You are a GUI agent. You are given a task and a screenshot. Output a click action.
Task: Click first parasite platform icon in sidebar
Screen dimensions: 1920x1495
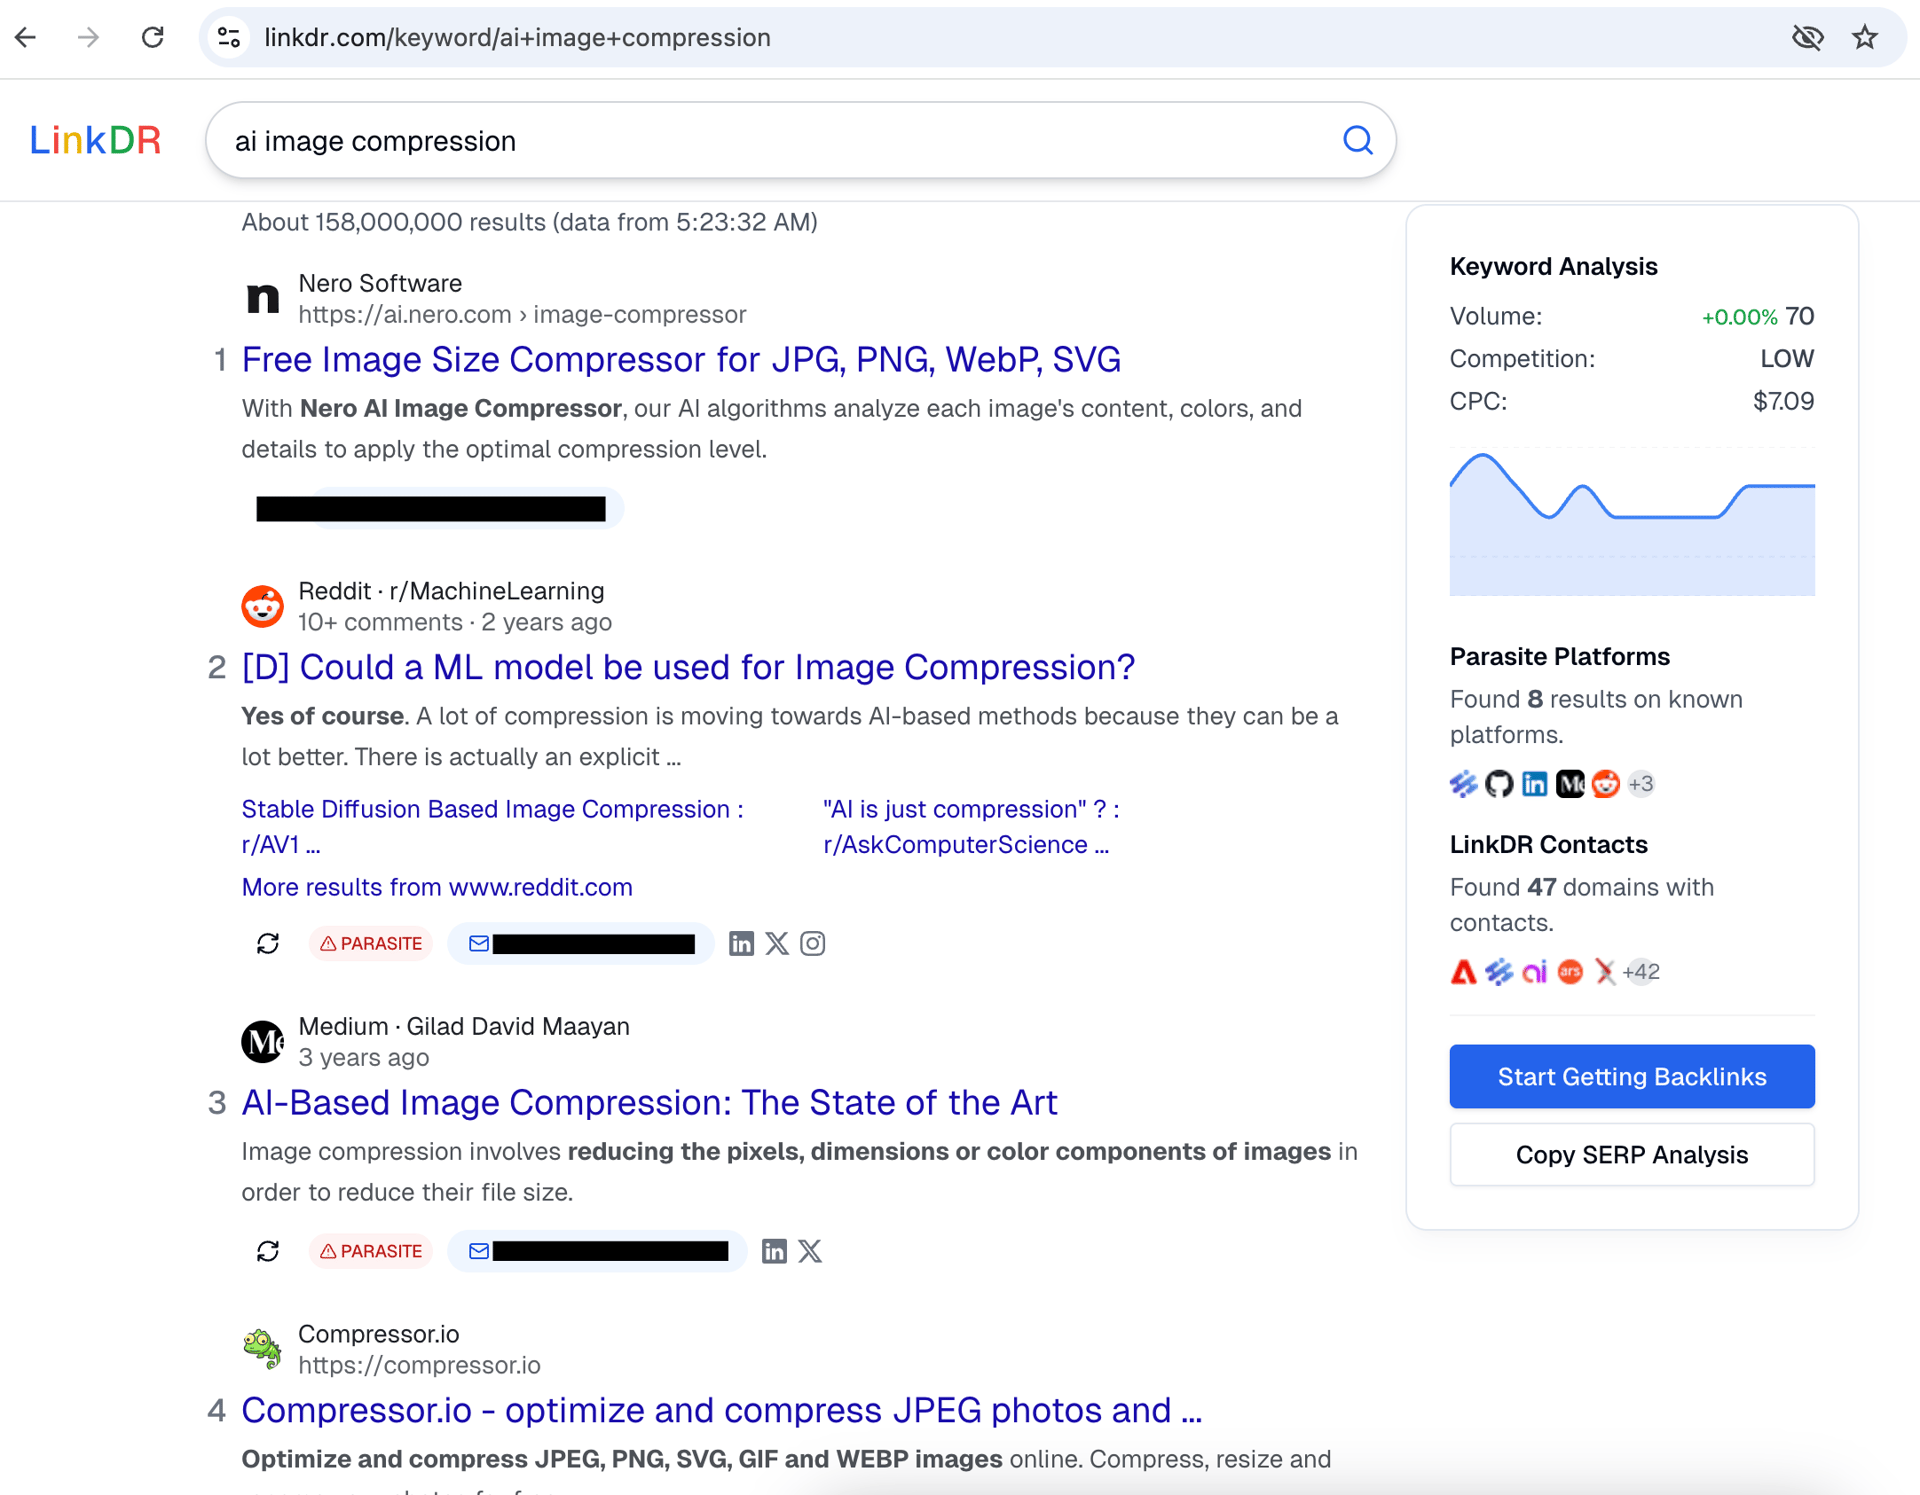point(1463,784)
